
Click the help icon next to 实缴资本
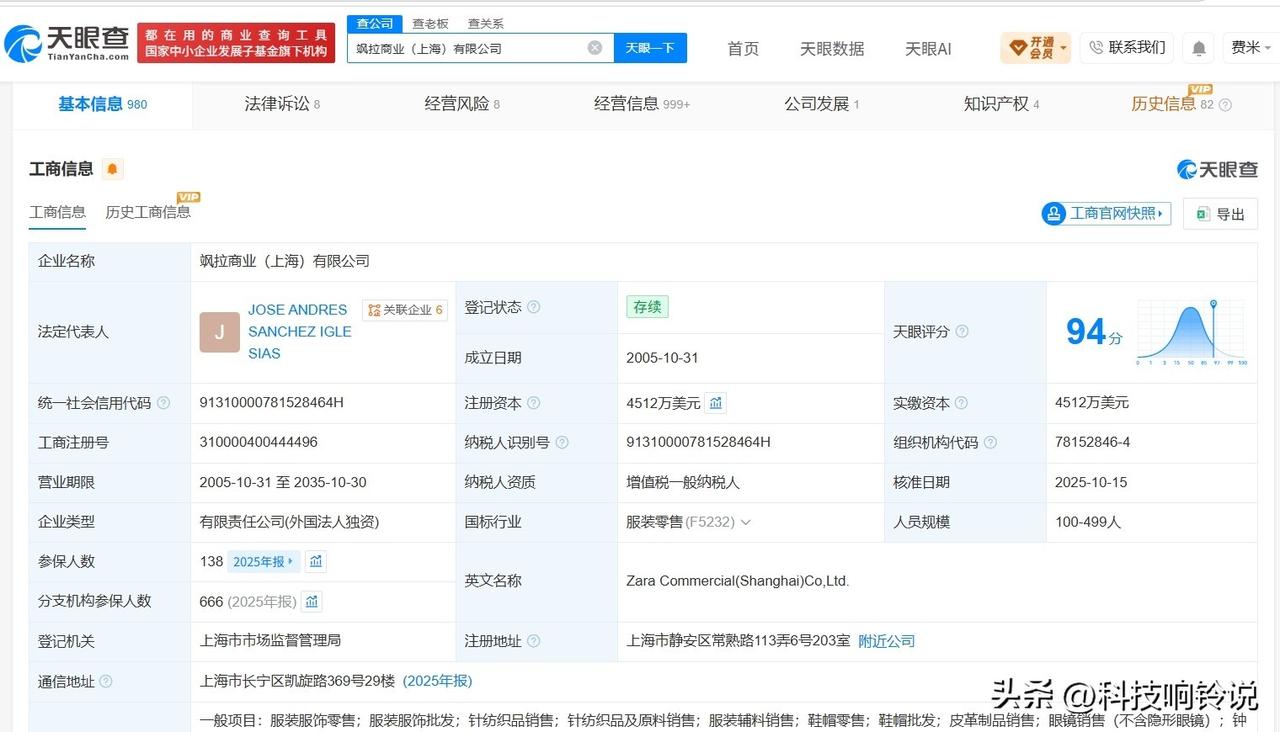pyautogui.click(x=961, y=403)
